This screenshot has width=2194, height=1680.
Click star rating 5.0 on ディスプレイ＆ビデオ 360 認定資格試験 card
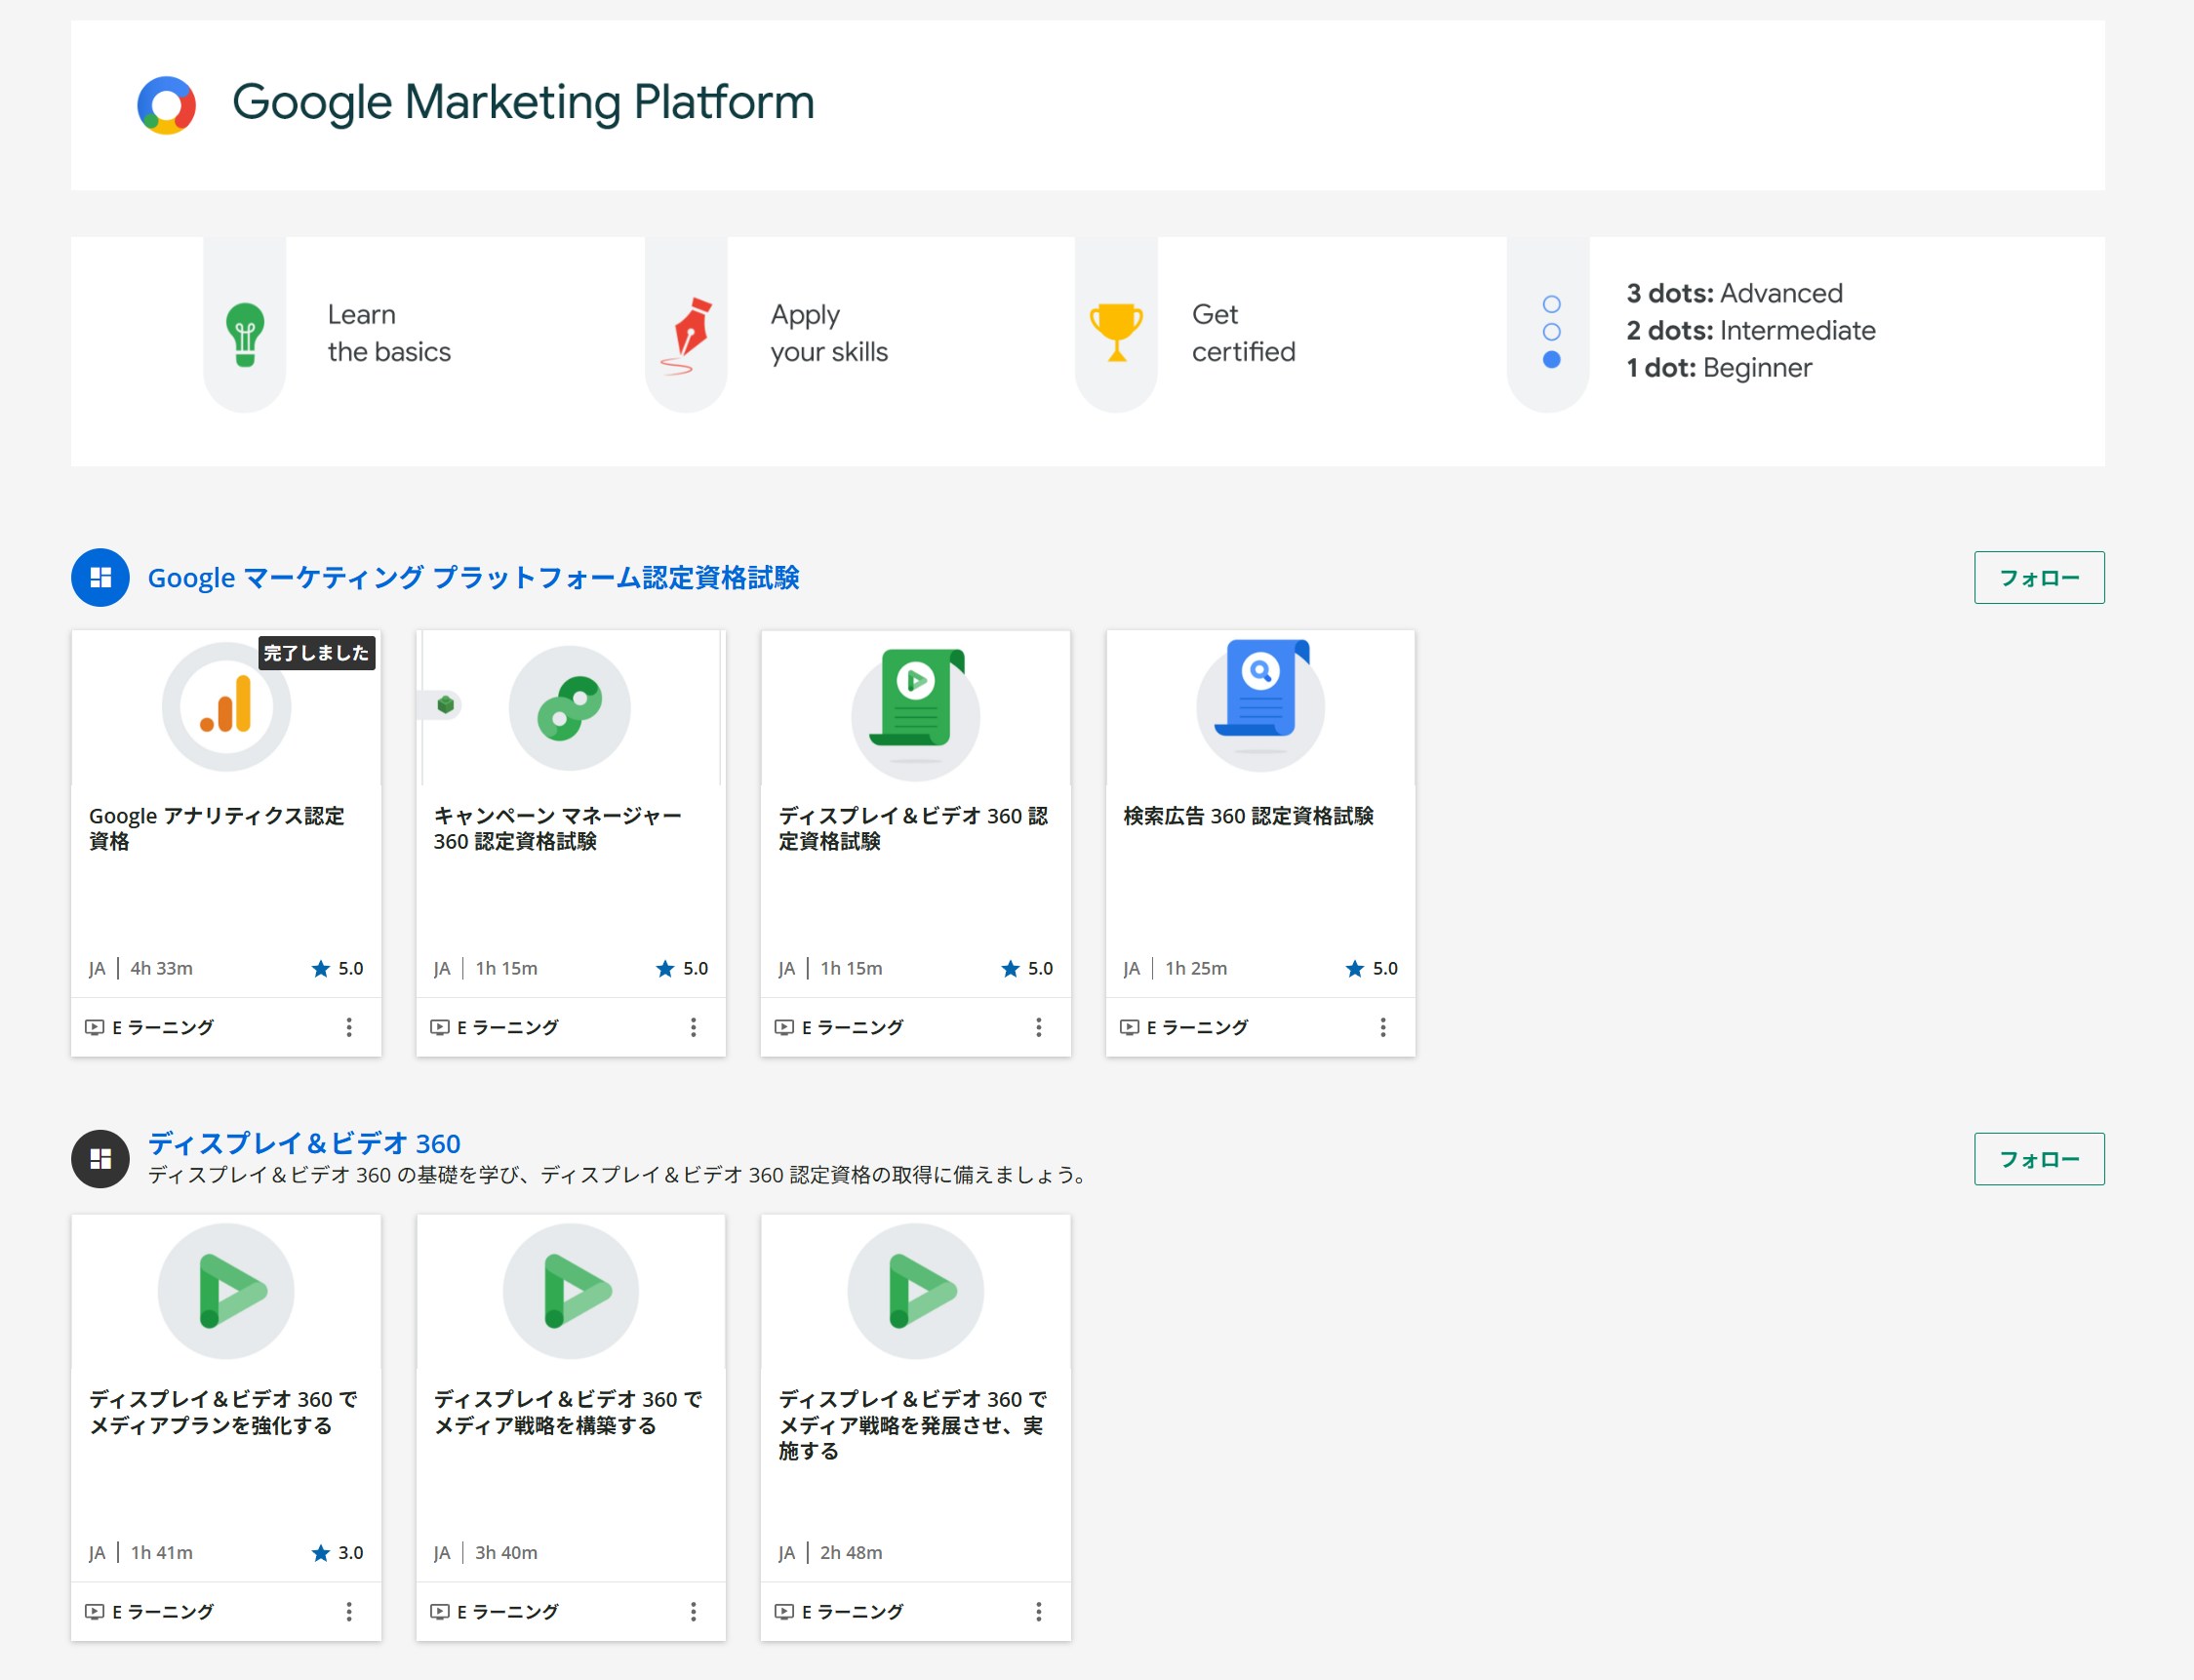[x=1027, y=968]
